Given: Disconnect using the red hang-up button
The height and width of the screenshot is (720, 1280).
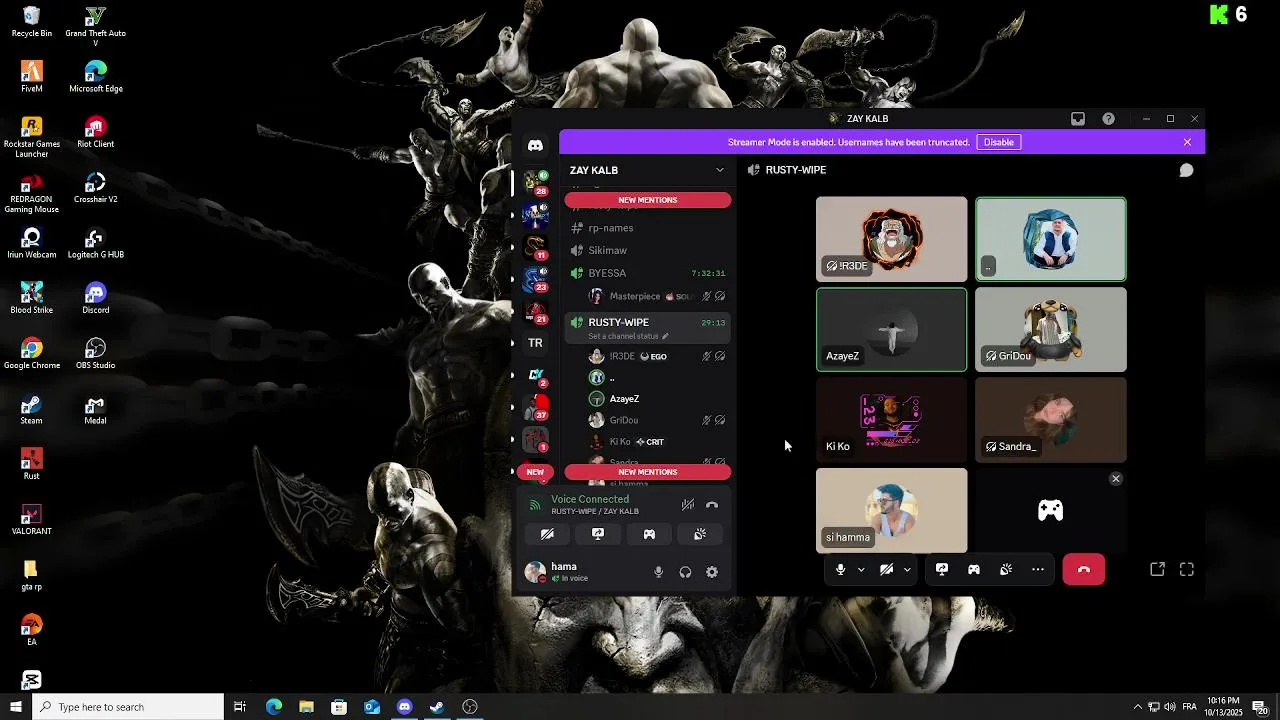Looking at the screenshot, I should point(1084,569).
